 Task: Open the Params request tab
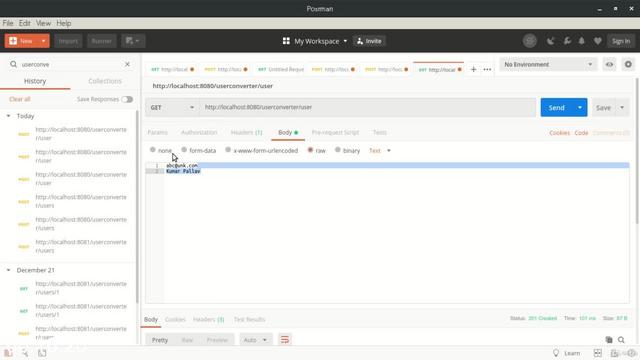pos(158,132)
